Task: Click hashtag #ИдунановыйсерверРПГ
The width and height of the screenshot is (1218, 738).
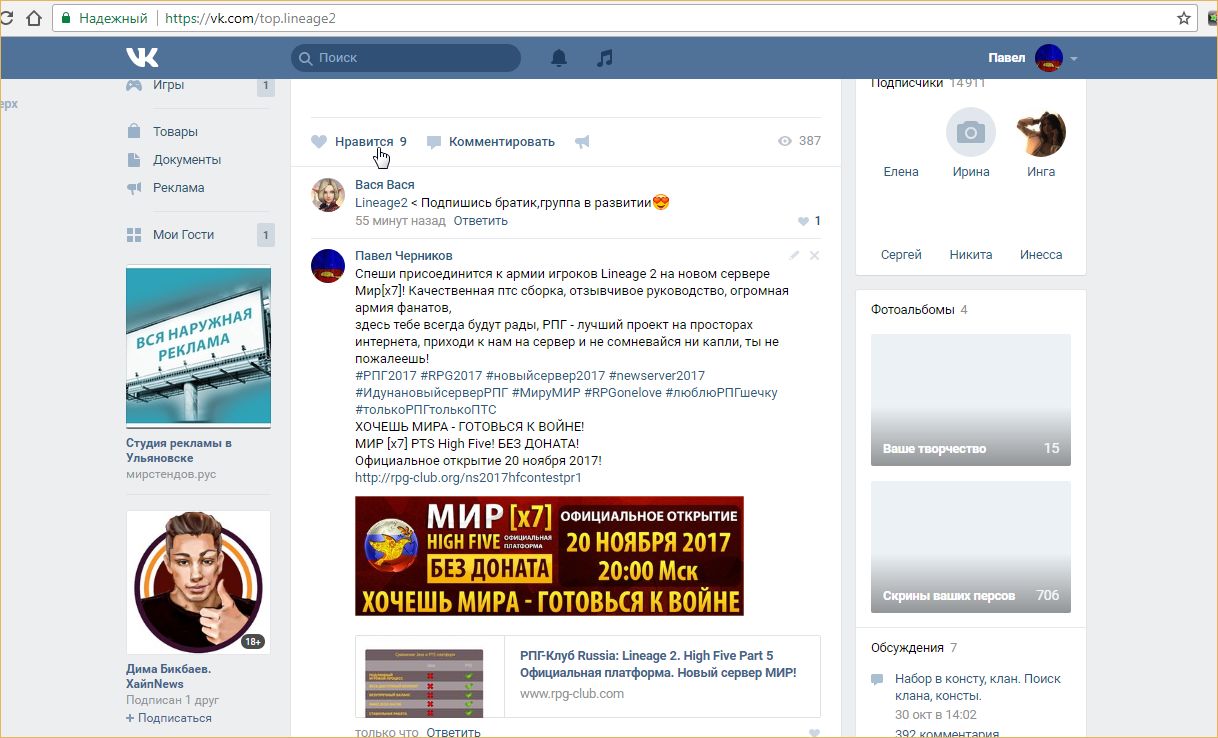Action: click(432, 393)
